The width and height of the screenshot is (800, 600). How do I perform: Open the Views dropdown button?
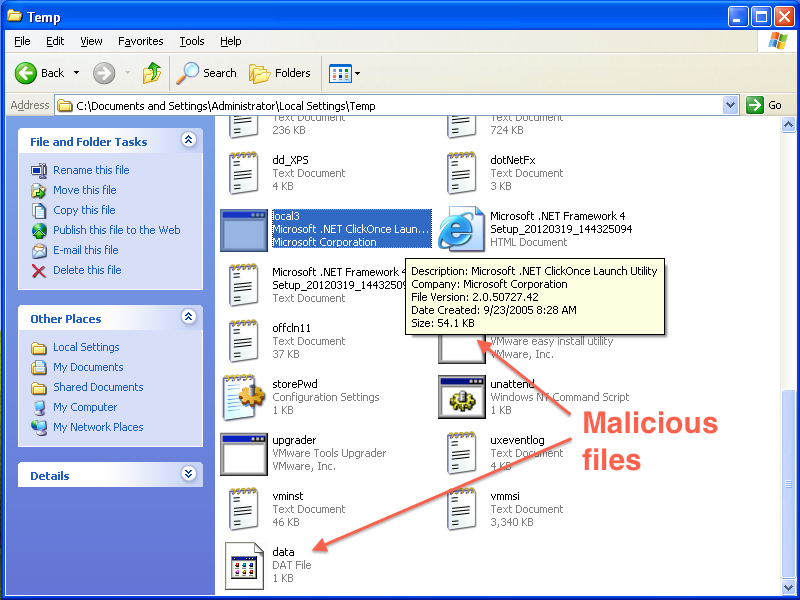345,73
